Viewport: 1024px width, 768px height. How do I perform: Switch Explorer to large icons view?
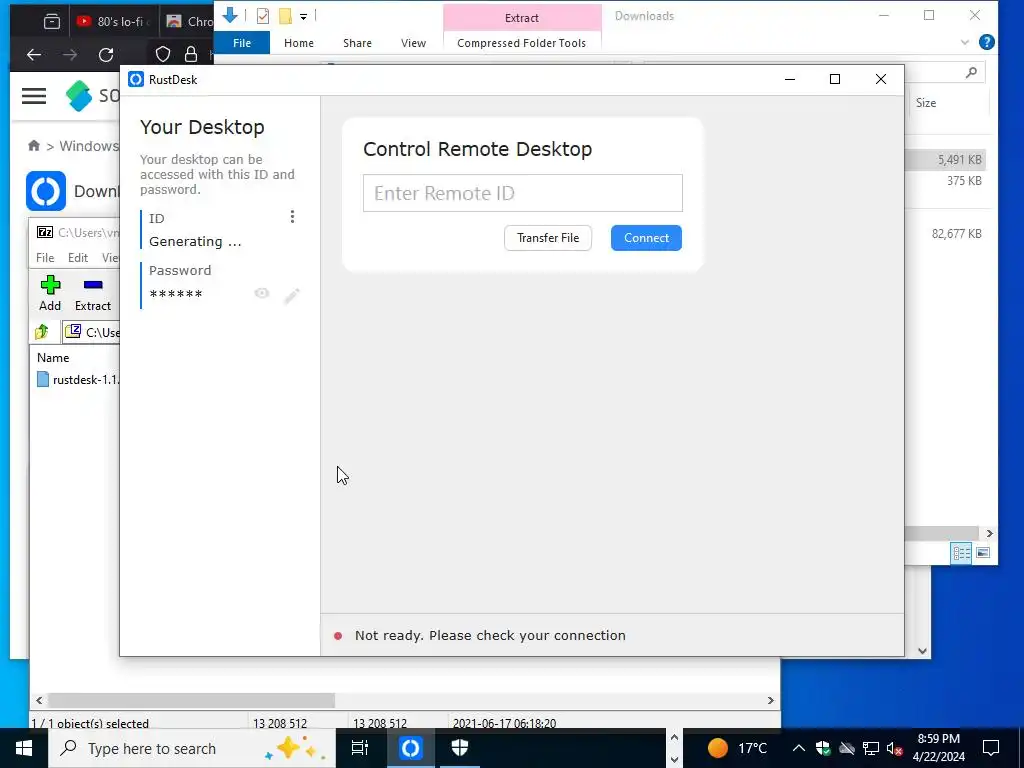pos(983,553)
